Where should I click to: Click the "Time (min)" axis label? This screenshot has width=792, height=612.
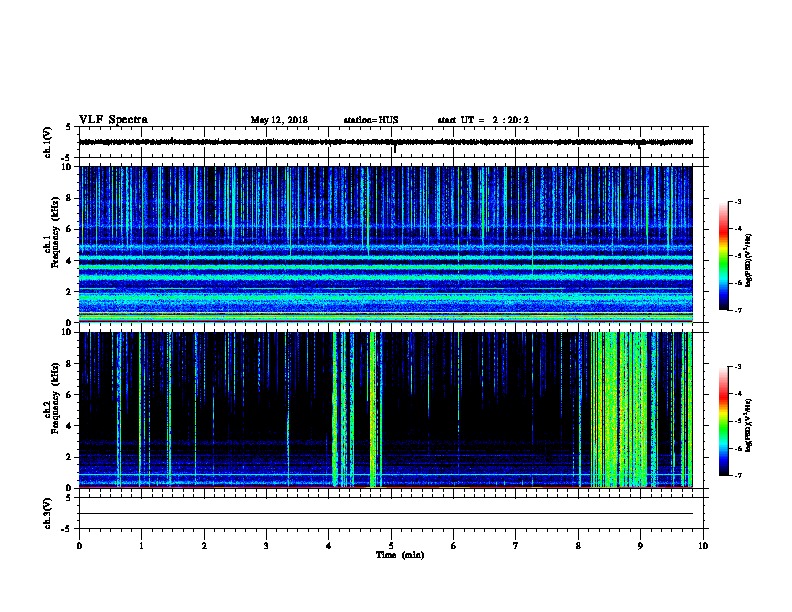click(x=400, y=555)
